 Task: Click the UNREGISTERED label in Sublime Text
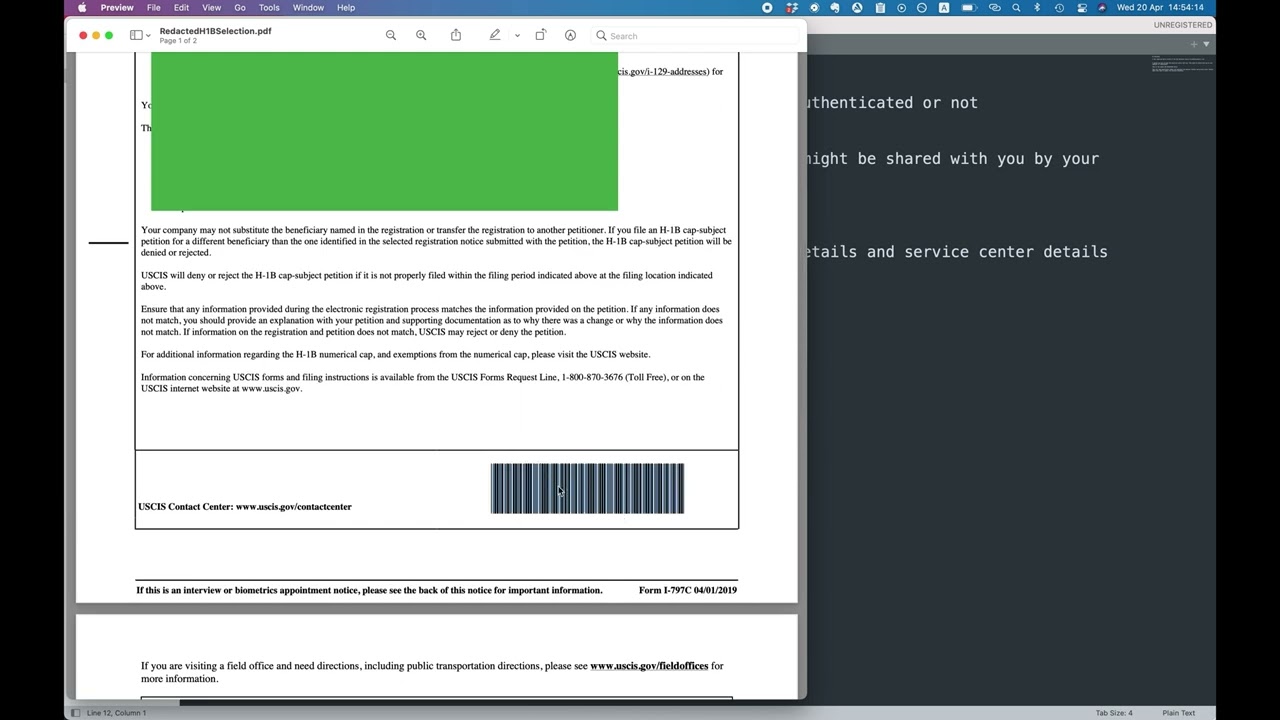click(x=1183, y=25)
